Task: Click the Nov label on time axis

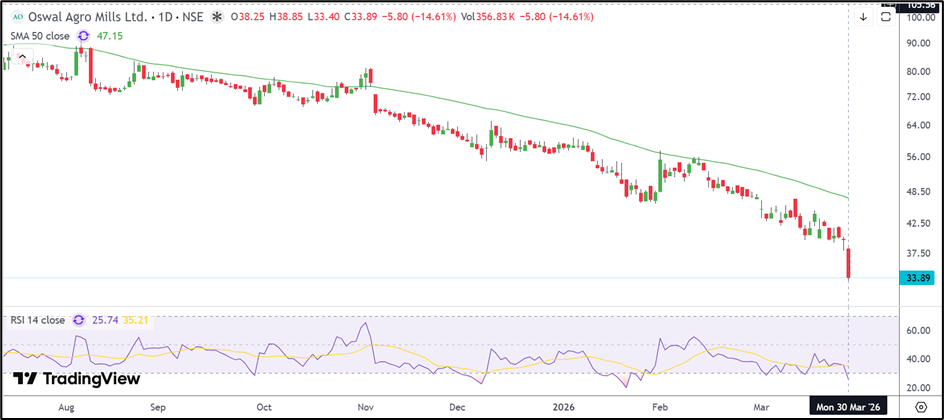Action: [365, 408]
